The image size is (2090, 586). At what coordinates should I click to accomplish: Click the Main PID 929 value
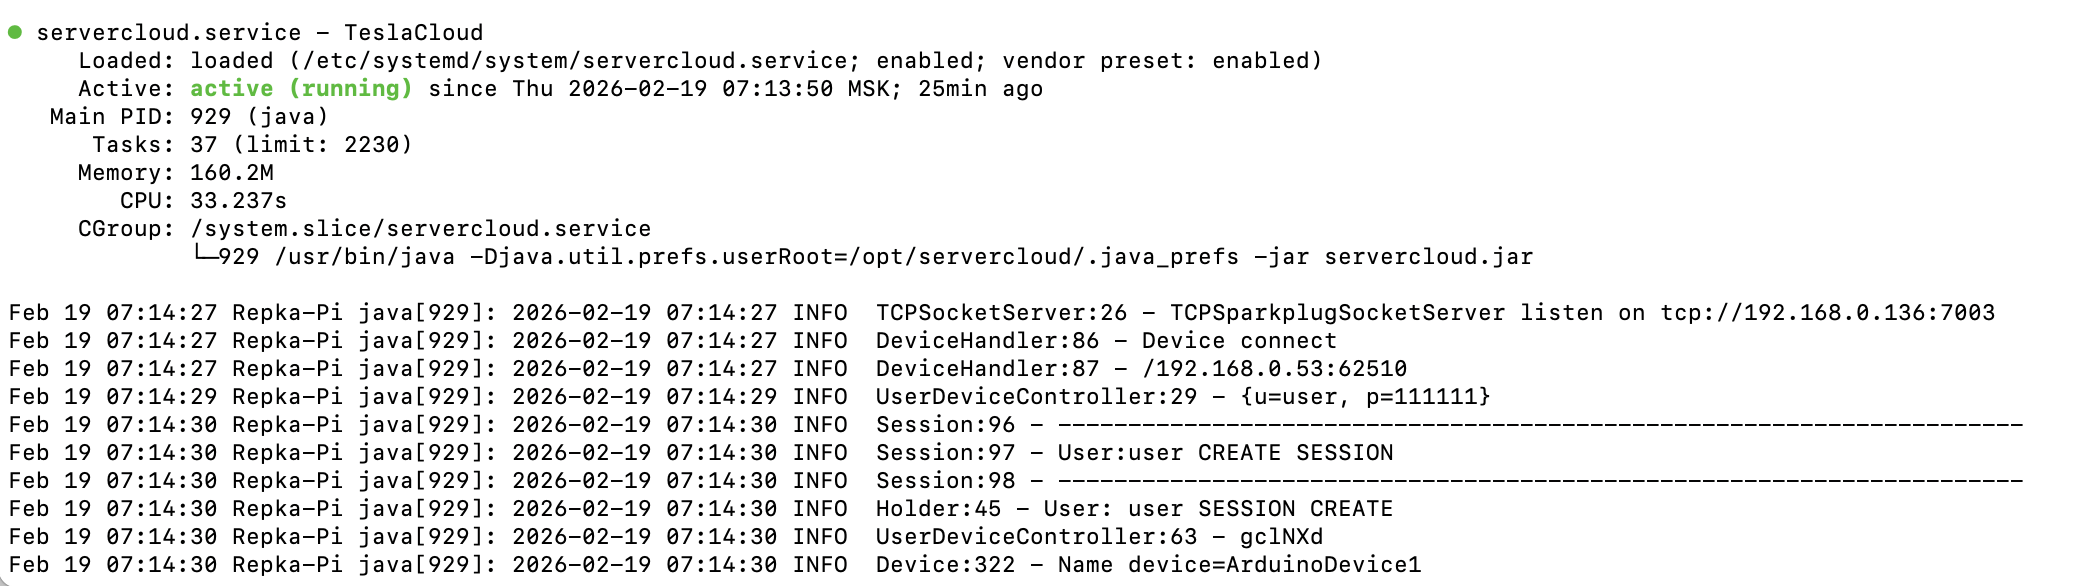tap(210, 116)
